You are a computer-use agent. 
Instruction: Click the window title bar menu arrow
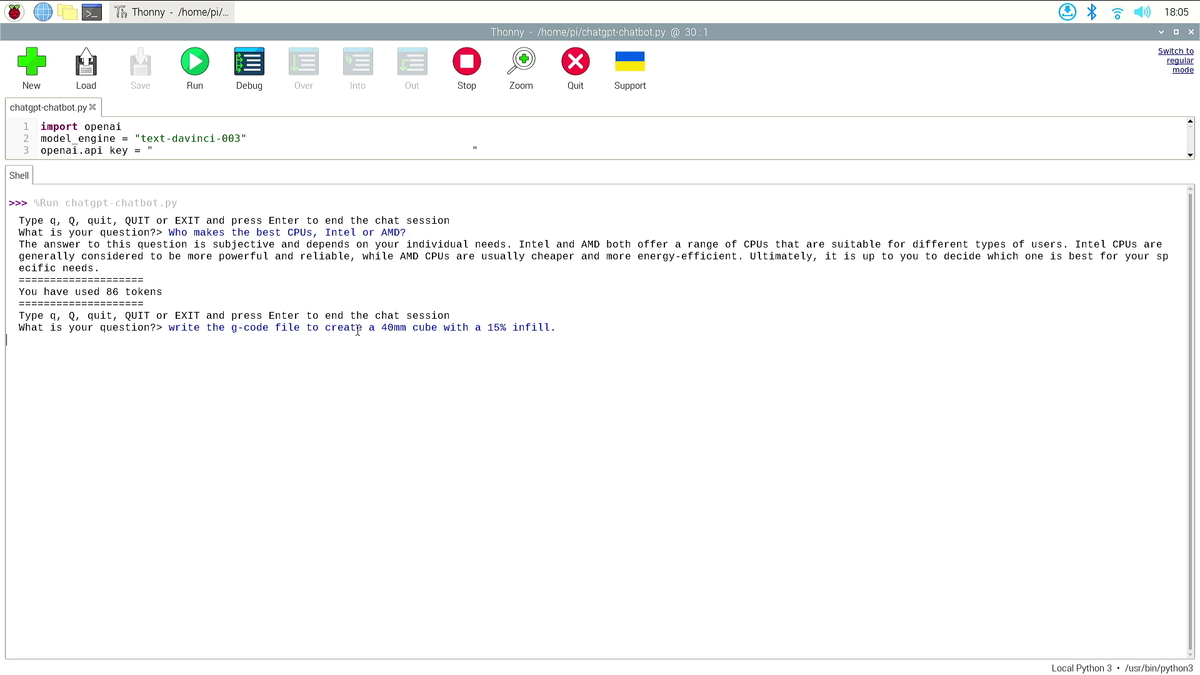[1161, 32]
